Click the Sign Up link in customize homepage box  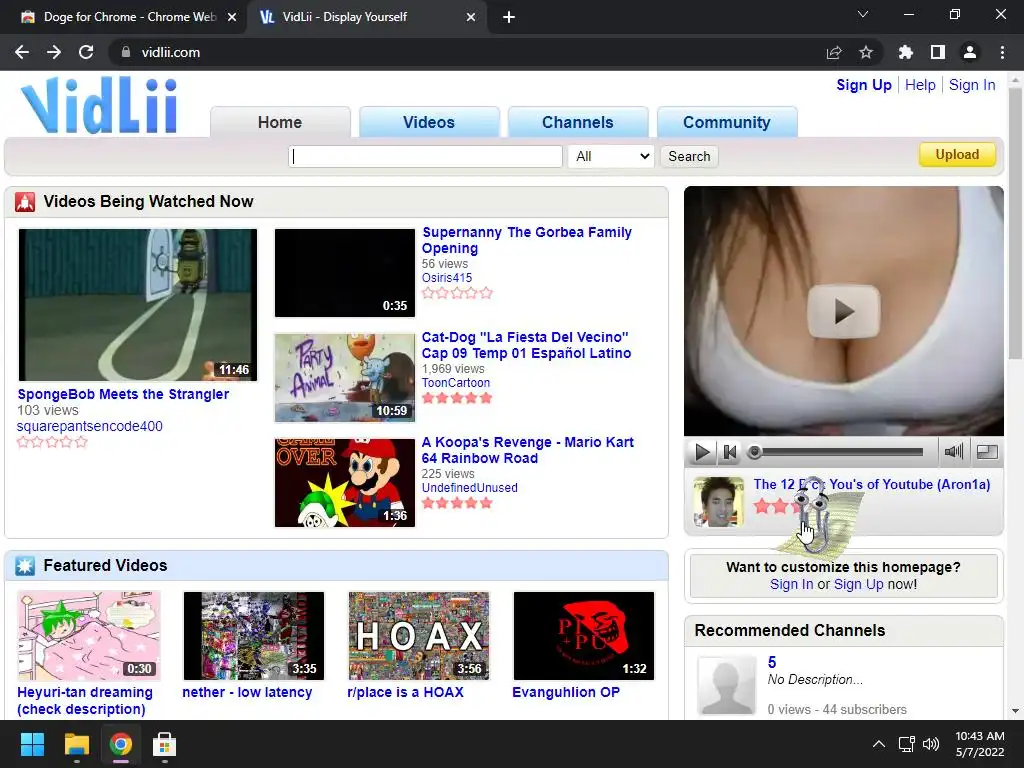(x=858, y=584)
